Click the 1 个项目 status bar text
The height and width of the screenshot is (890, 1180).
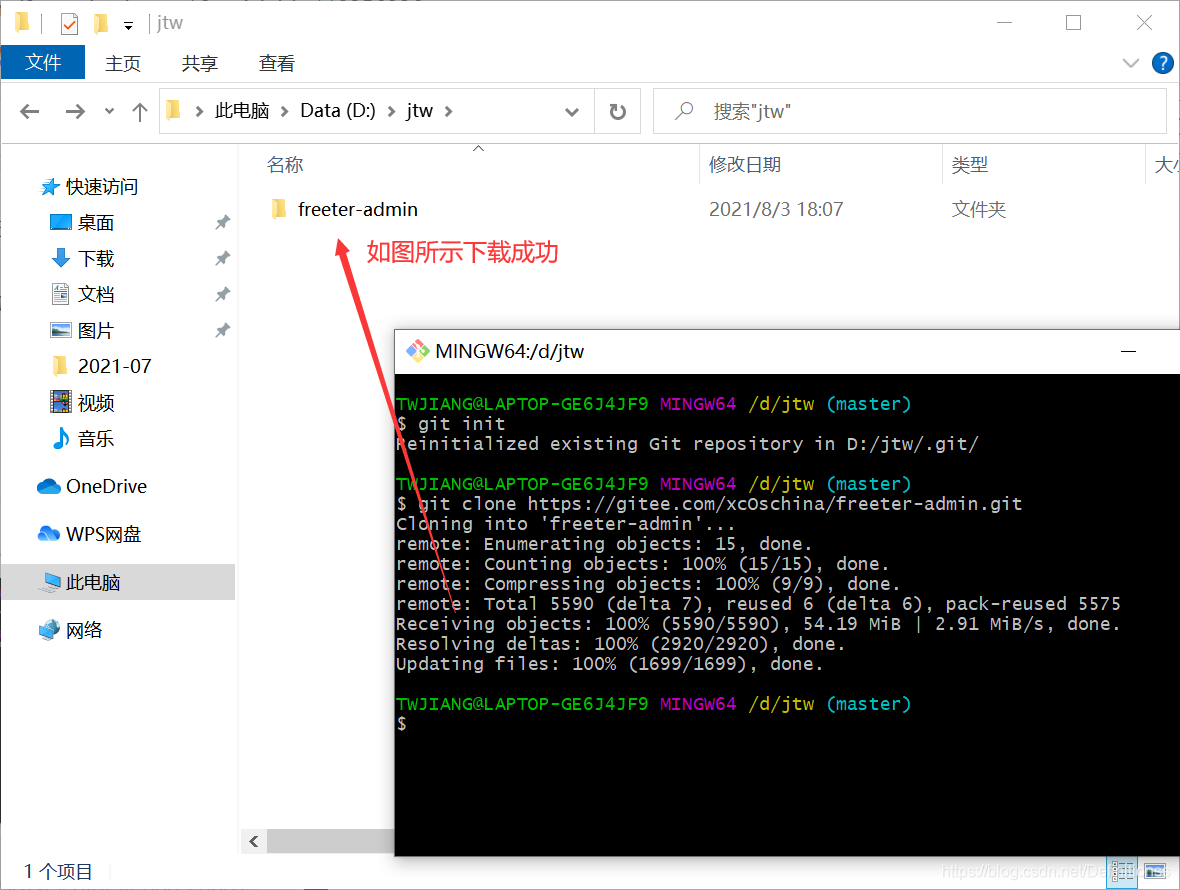(58, 872)
